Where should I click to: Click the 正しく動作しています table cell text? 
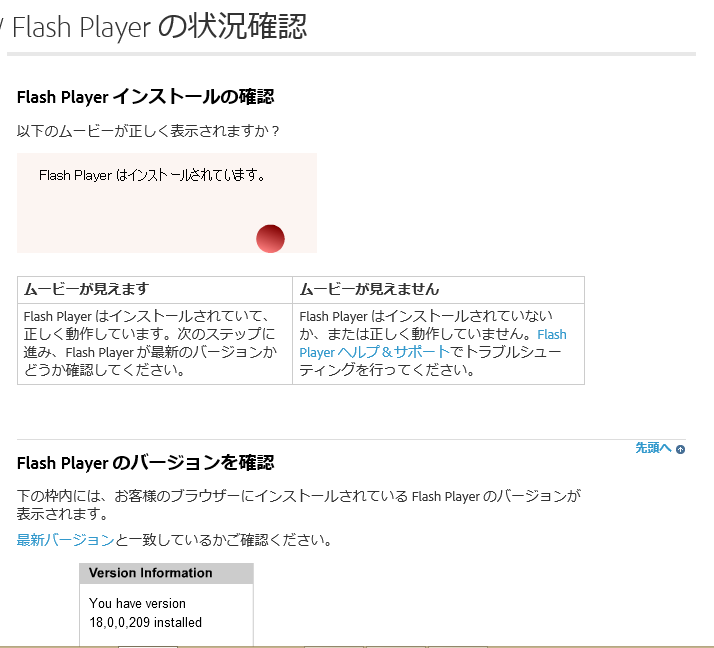(x=150, y=343)
